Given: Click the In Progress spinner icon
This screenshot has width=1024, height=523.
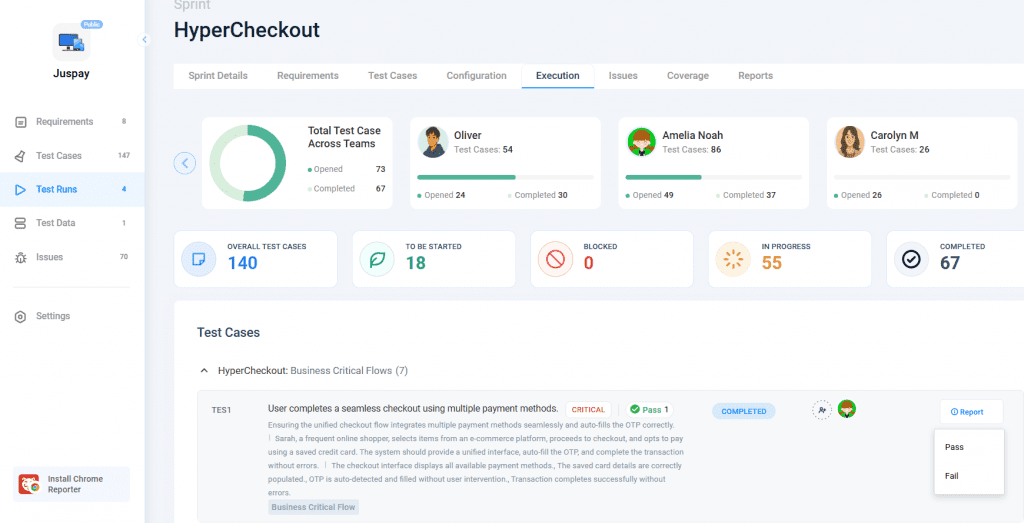Looking at the screenshot, I should point(733,259).
